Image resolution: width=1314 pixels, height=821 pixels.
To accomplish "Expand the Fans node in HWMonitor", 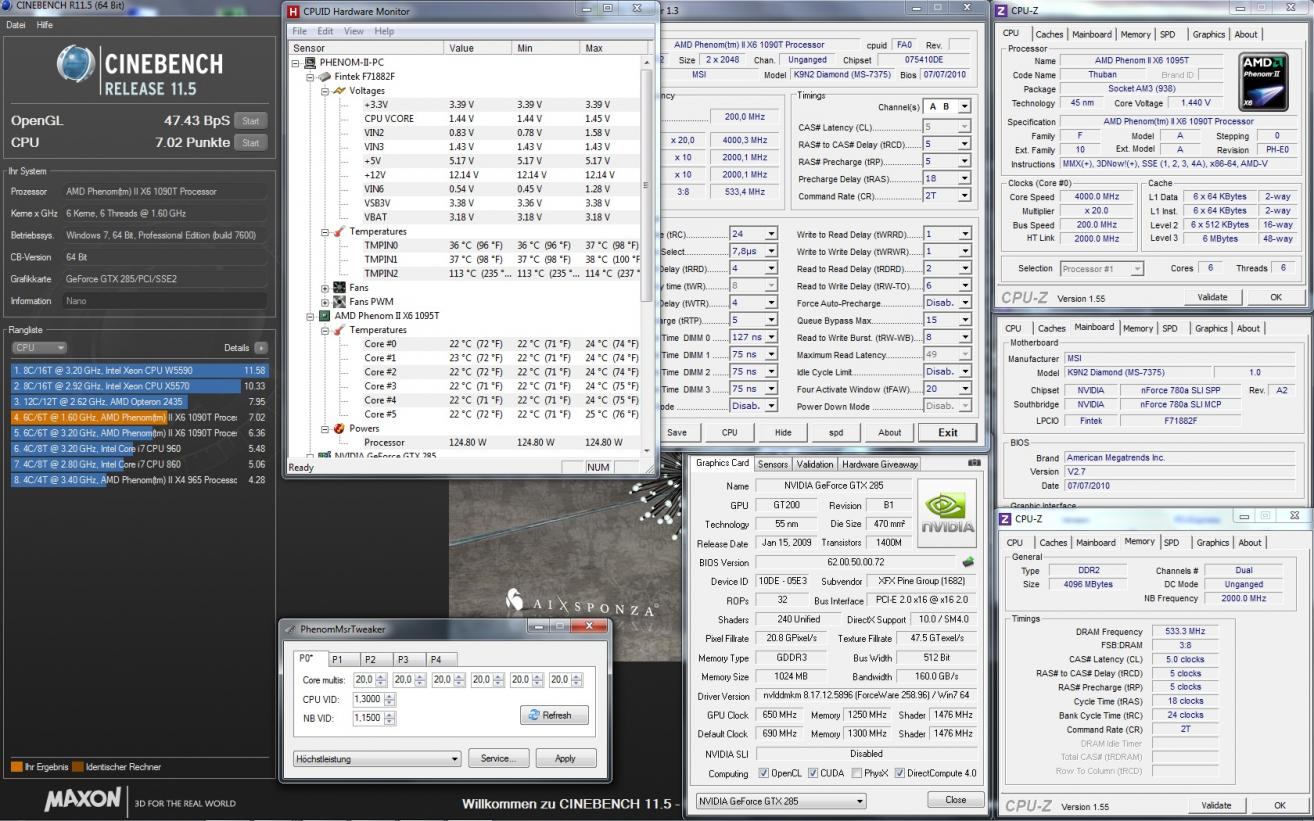I will tap(325, 287).
